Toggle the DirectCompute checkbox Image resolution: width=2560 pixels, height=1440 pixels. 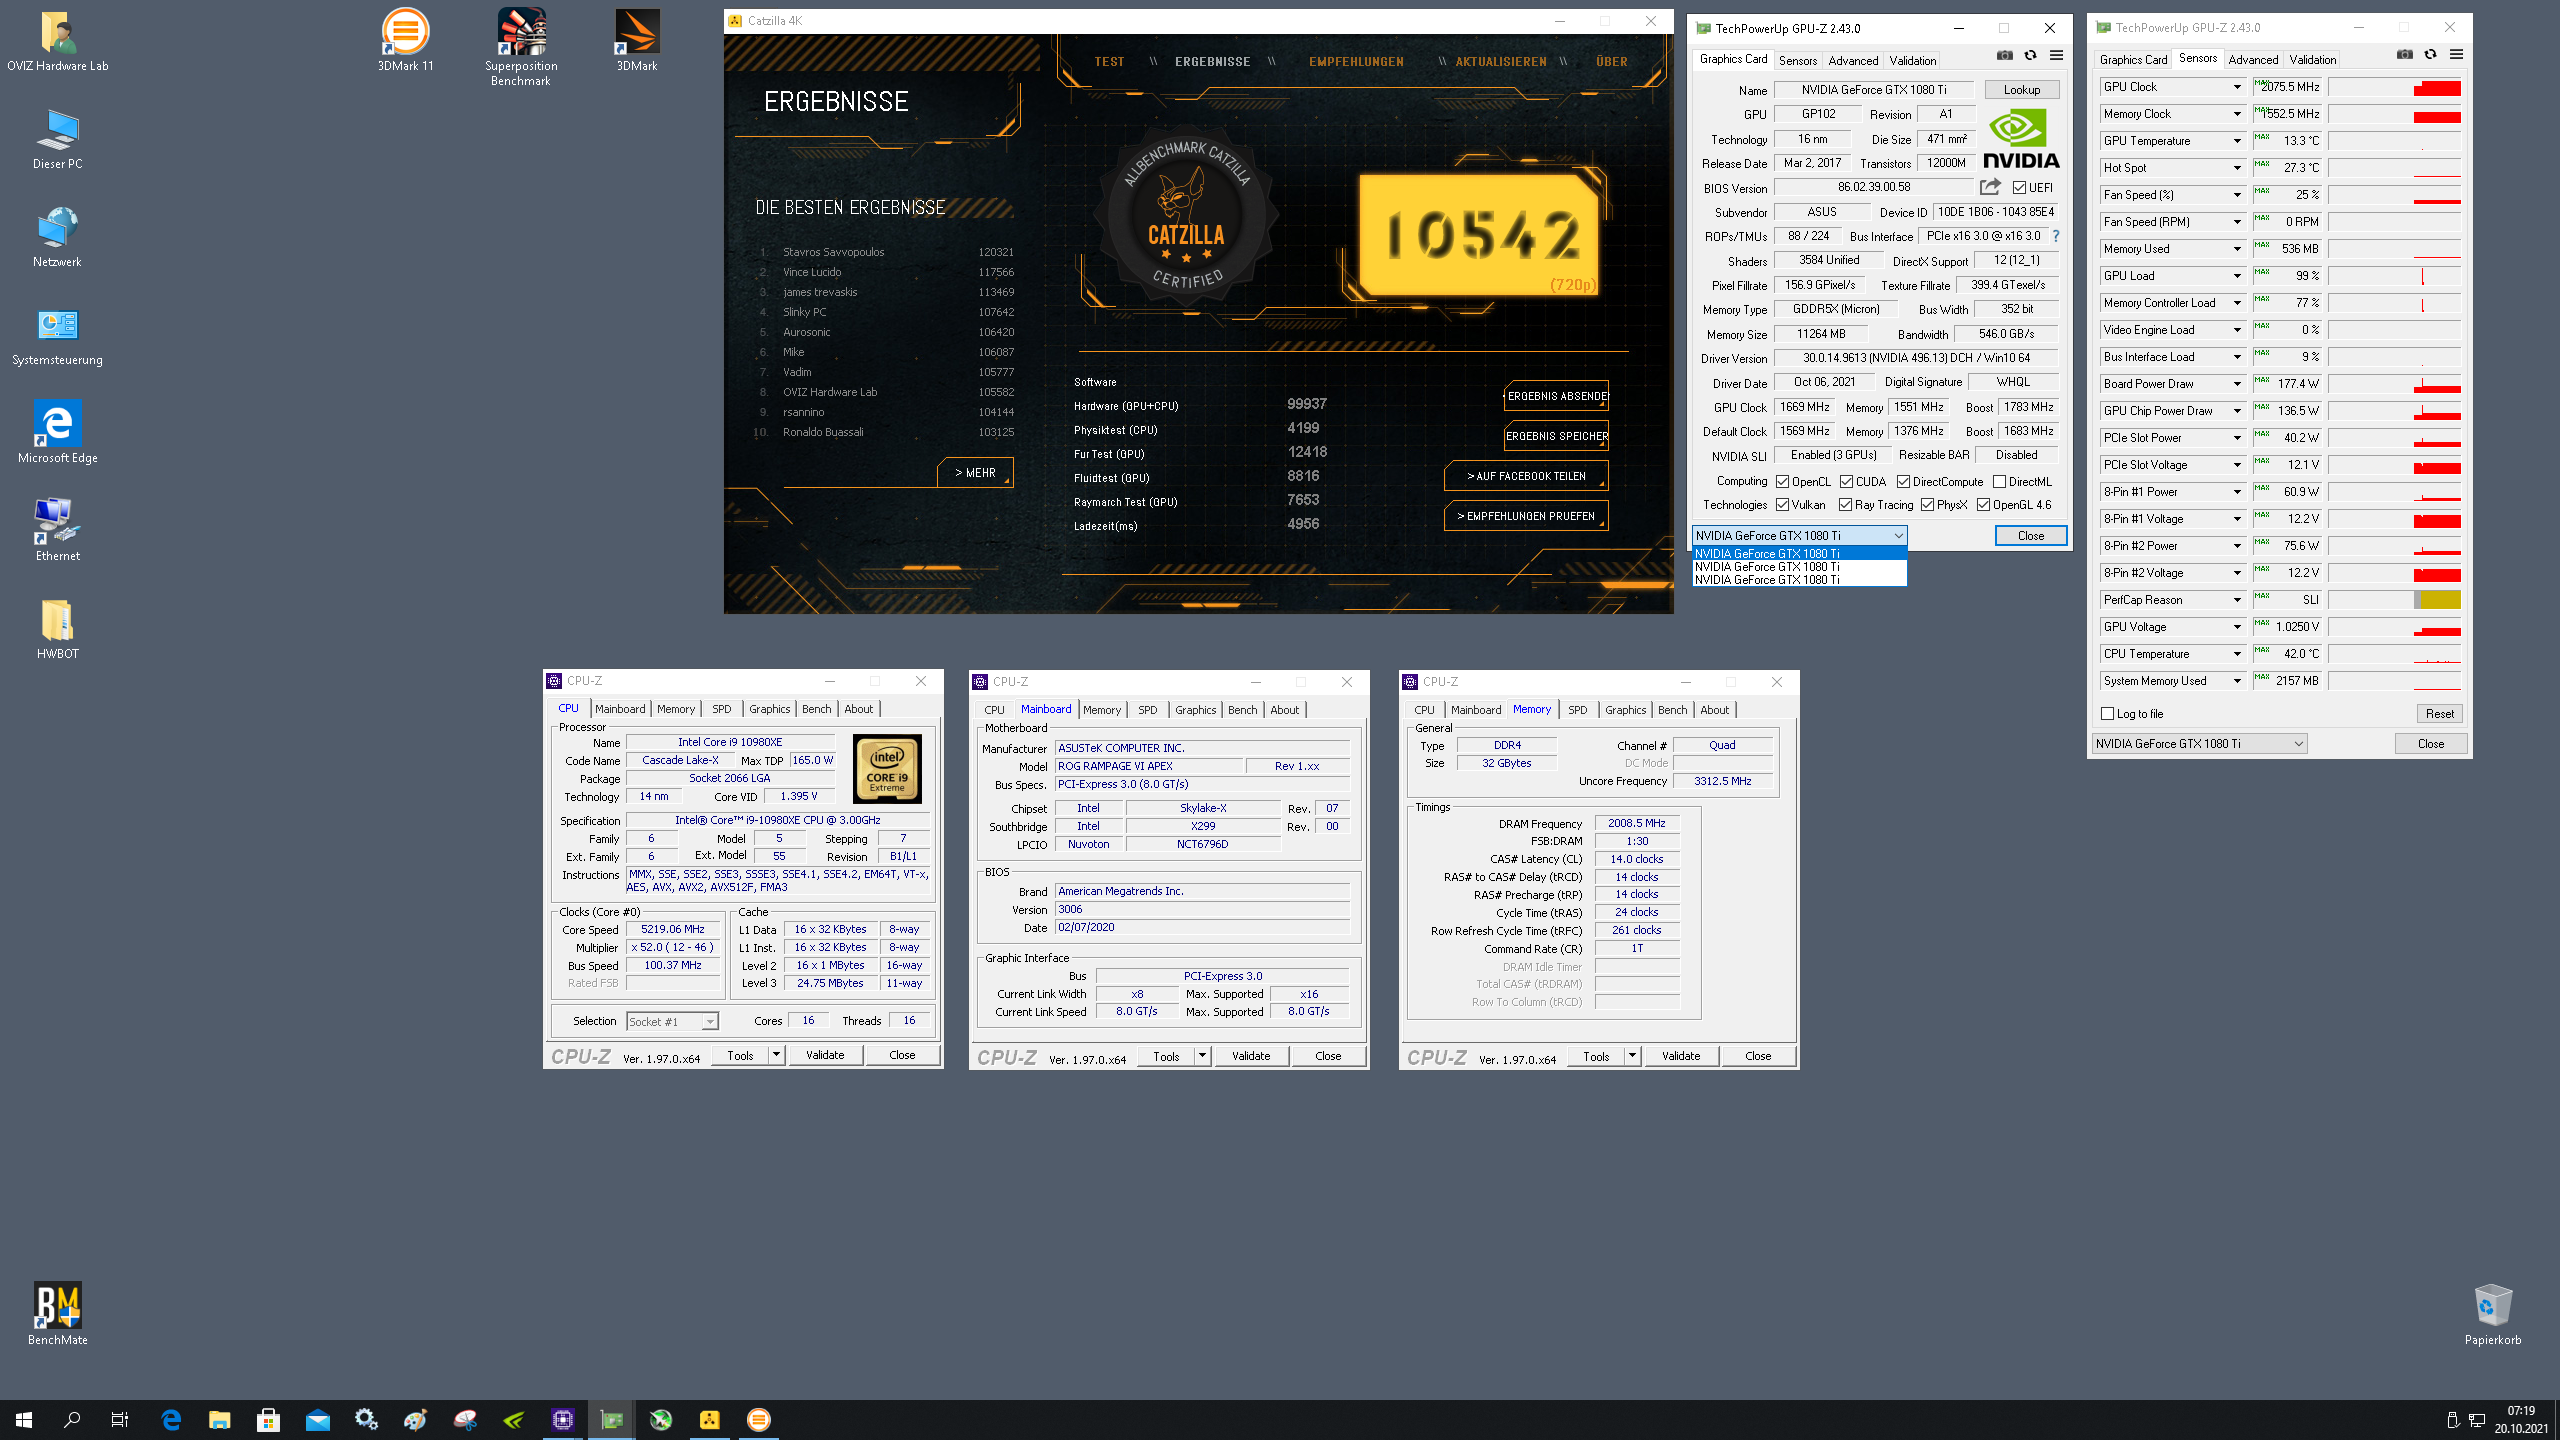[x=1904, y=482]
